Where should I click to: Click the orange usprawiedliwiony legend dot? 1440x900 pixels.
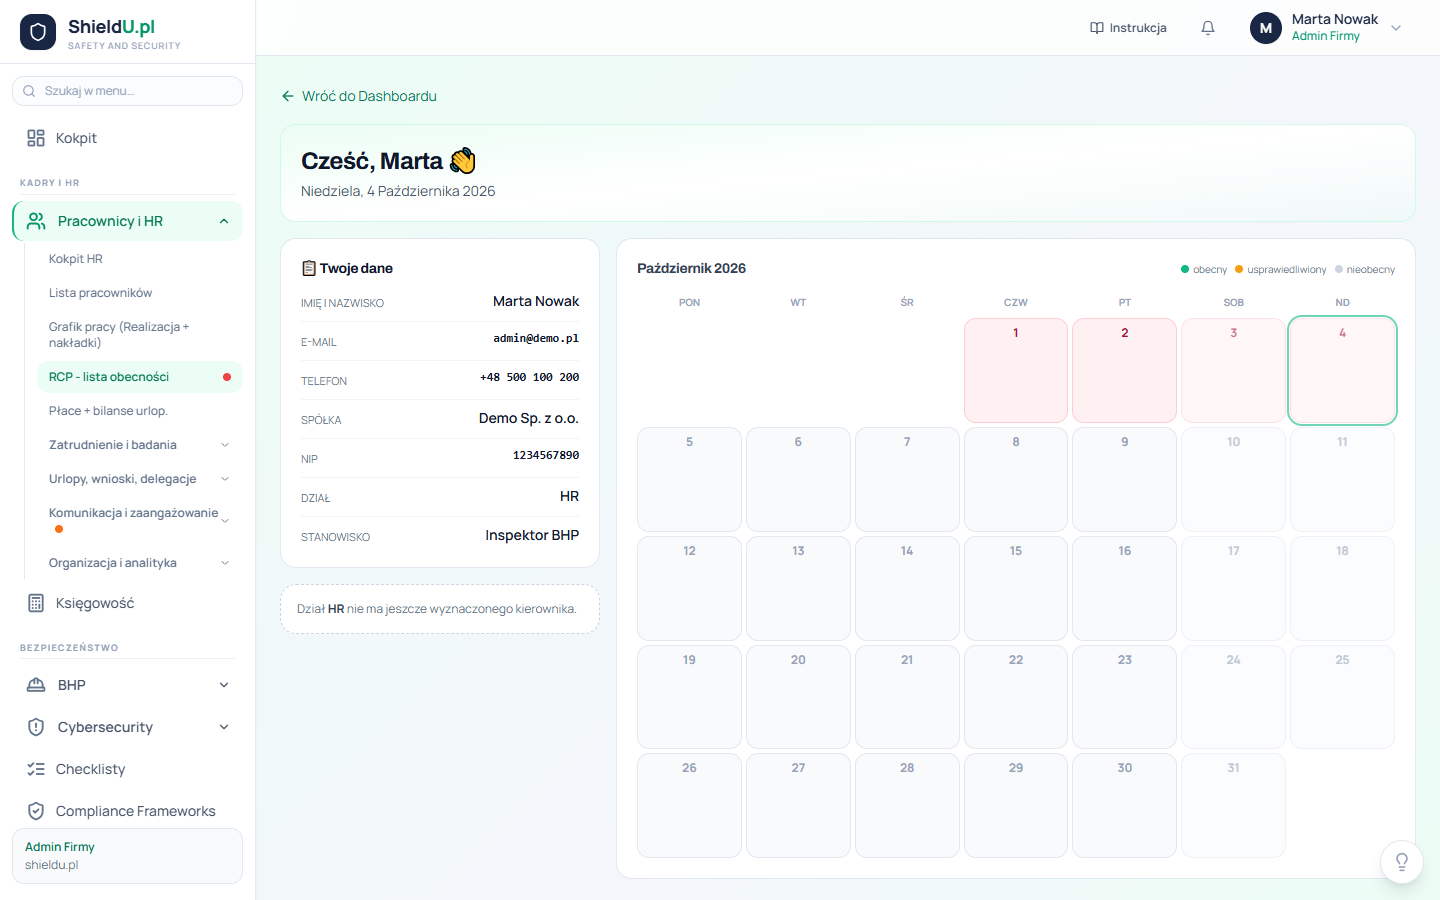point(1239,269)
